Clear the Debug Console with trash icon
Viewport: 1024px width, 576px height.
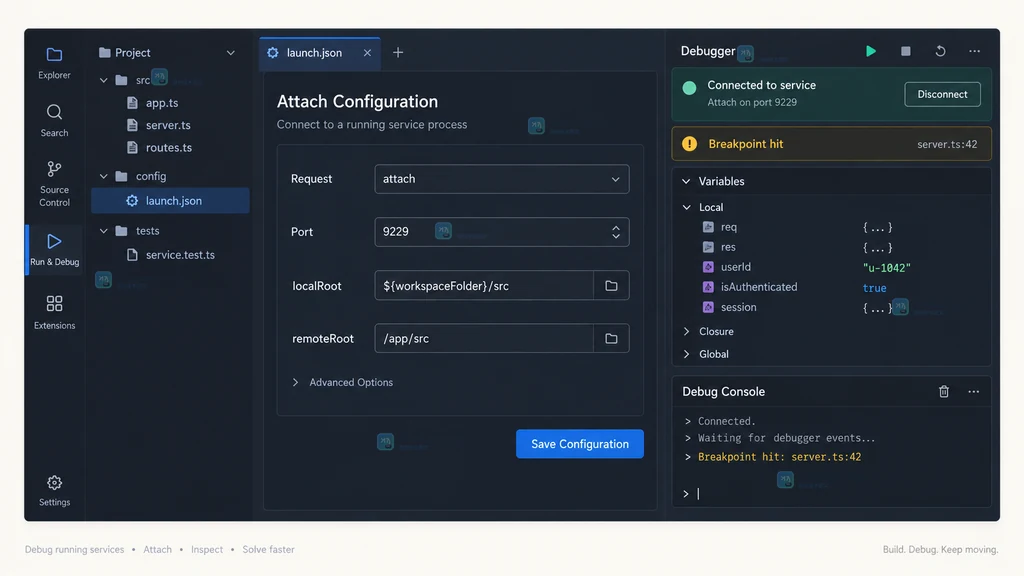coord(944,391)
